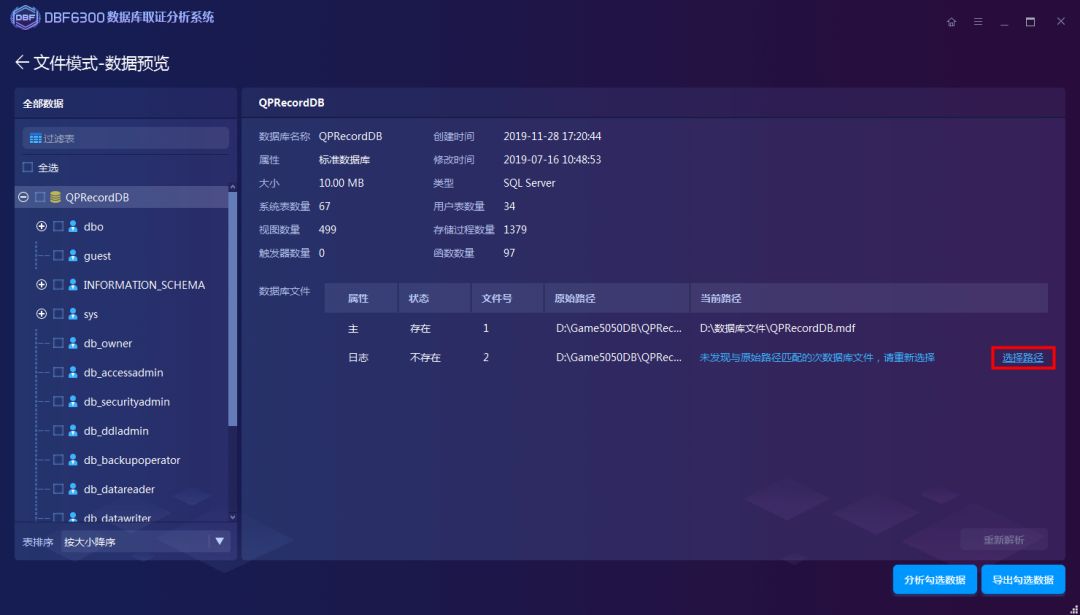Expand the INFORMATION_SCHEMA node
The image size is (1080, 615).
(x=41, y=285)
